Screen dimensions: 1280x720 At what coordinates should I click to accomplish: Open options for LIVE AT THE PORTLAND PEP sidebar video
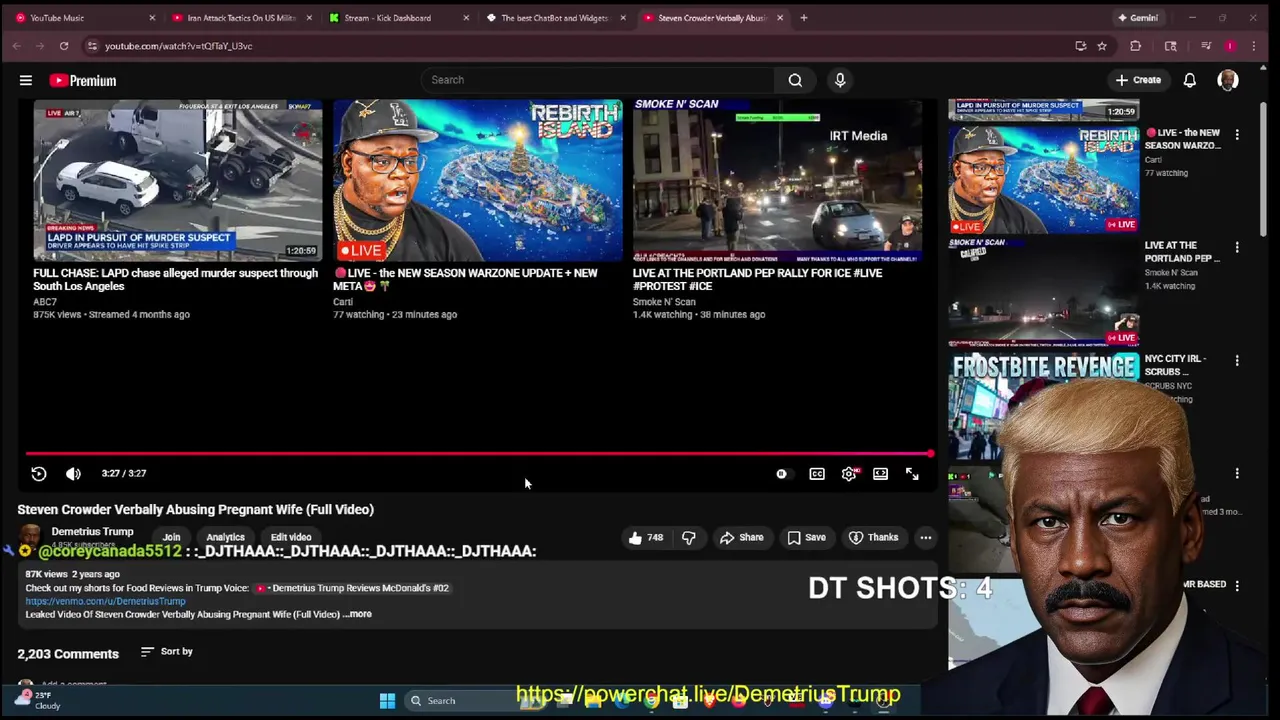point(1237,247)
